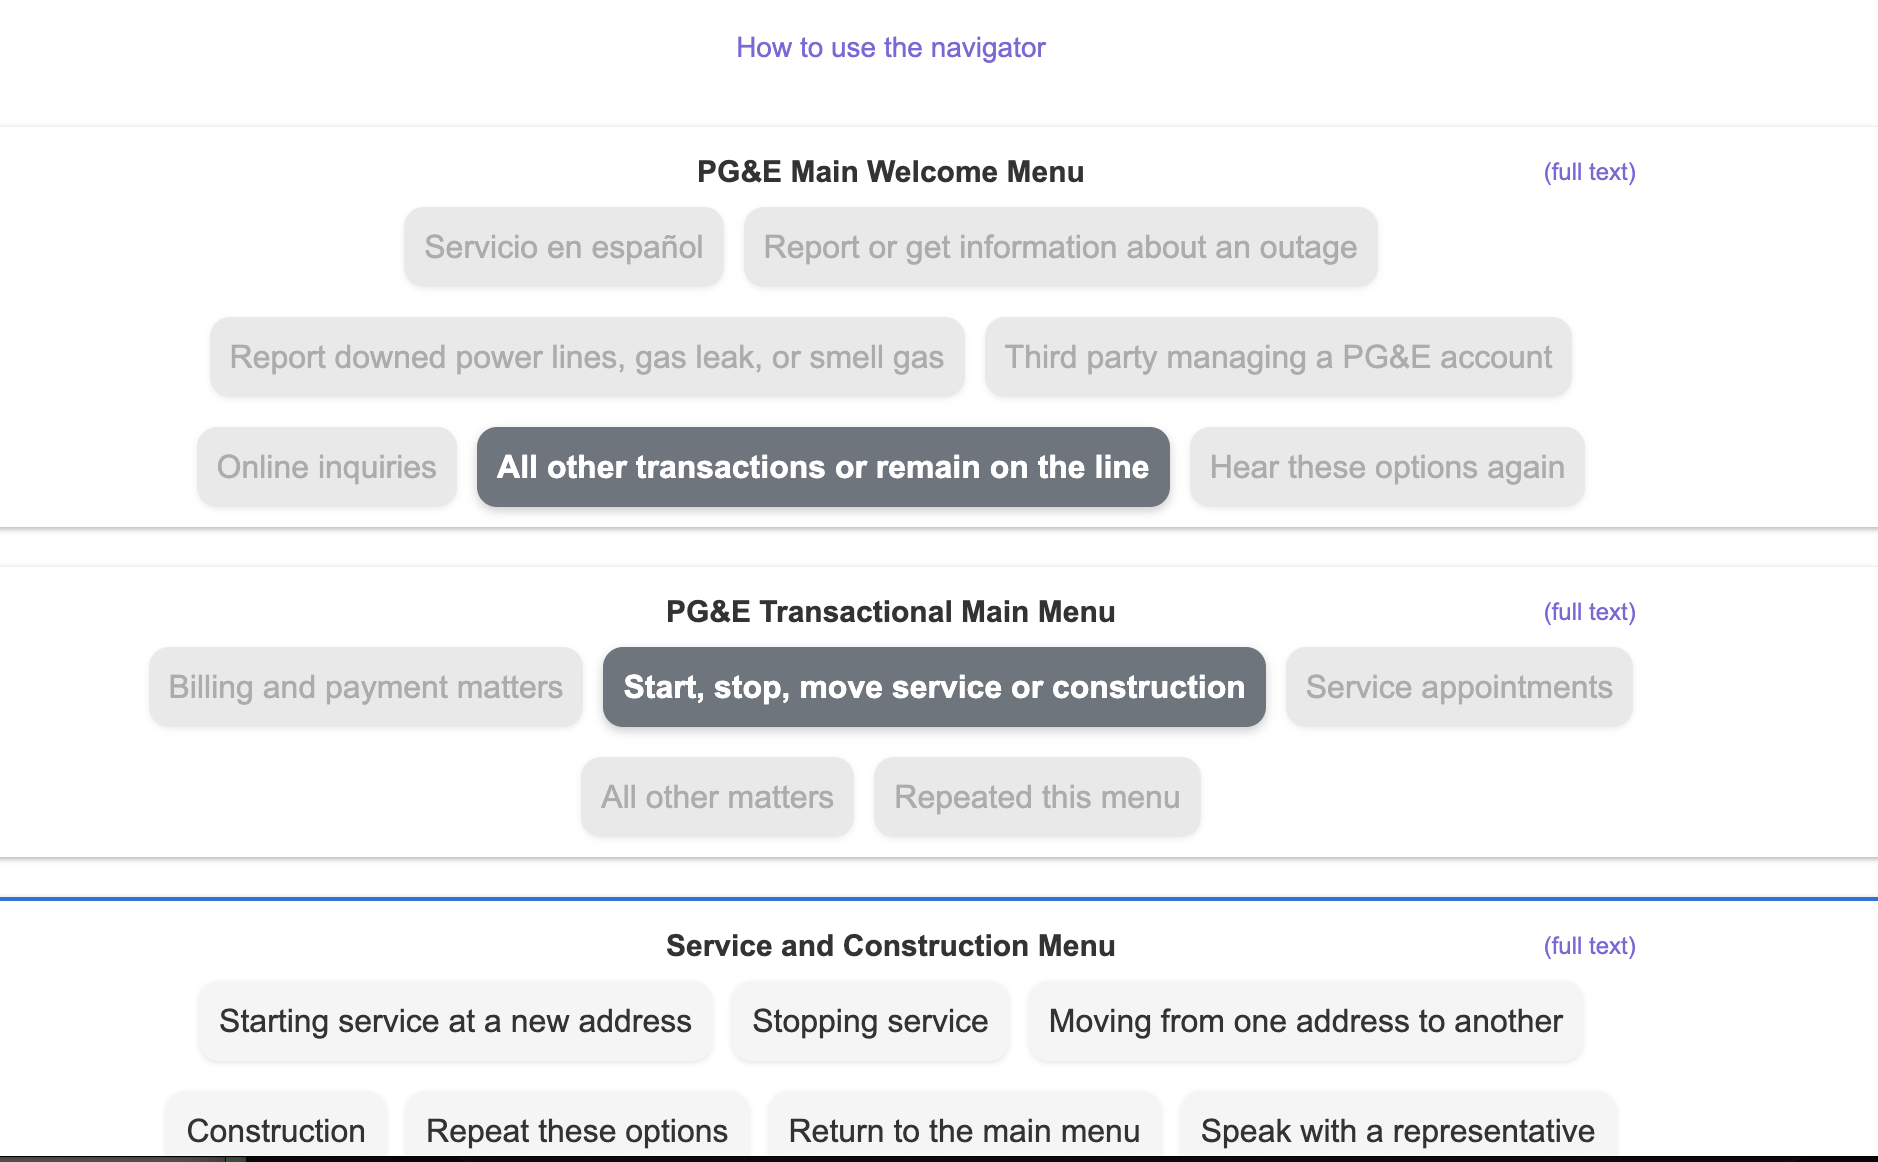Select 'Billing and payment matters'
This screenshot has height=1162, width=1878.
coord(364,687)
